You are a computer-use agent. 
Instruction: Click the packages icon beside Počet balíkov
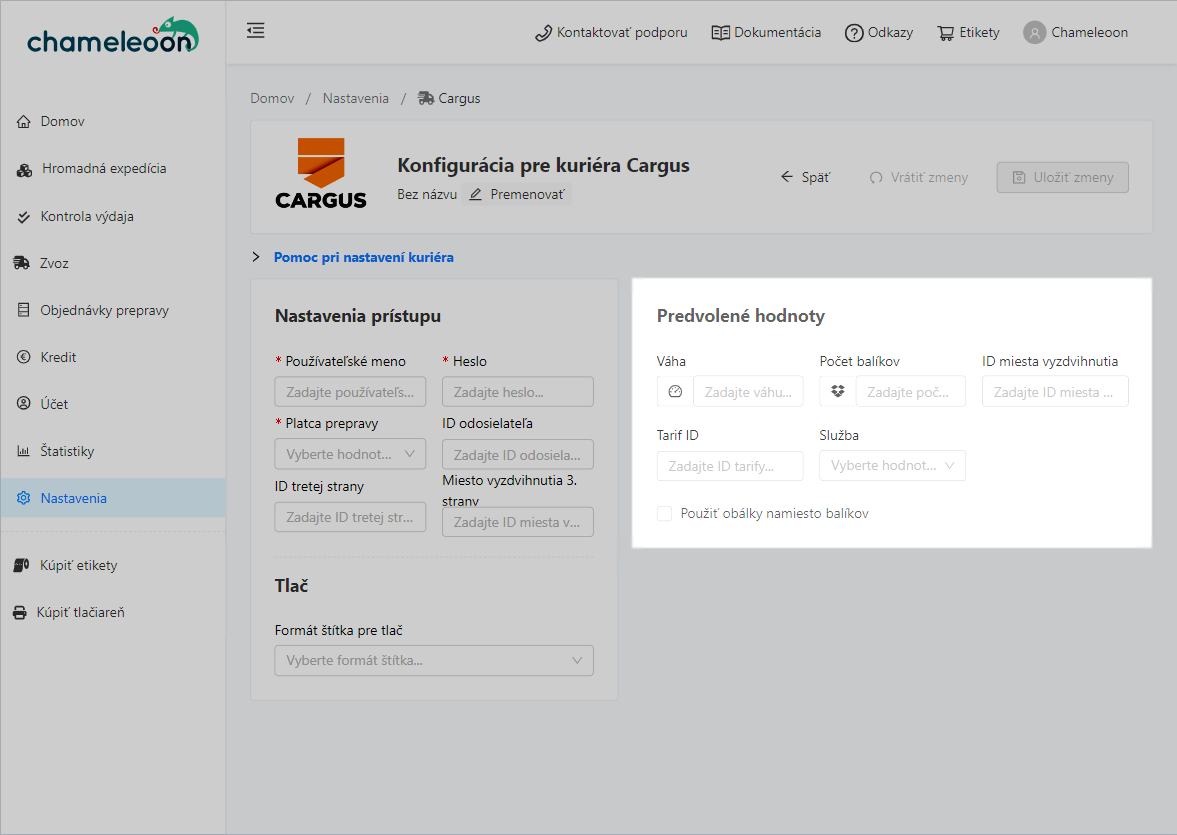click(838, 392)
